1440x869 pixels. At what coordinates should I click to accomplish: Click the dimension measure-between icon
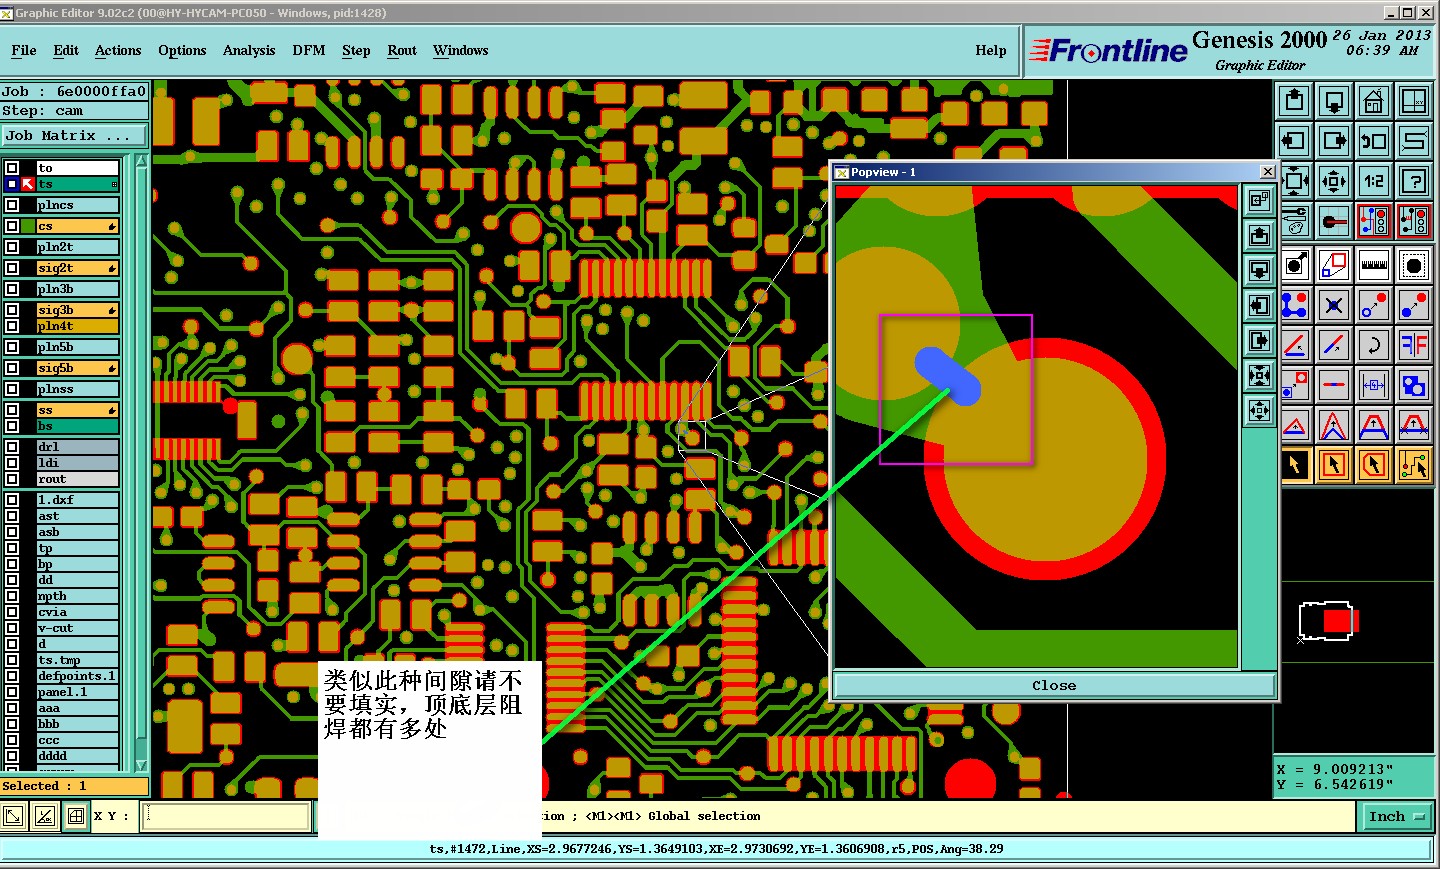(1374, 385)
